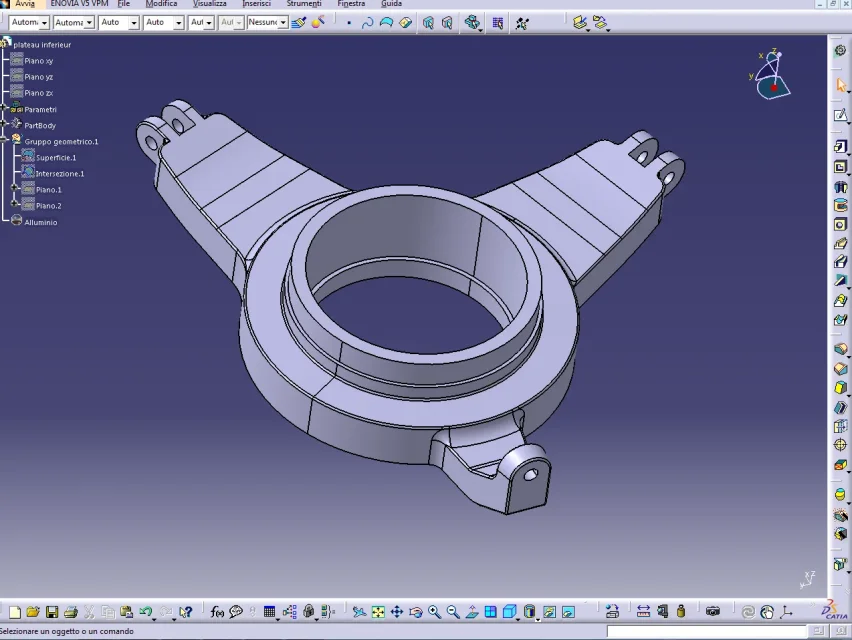Click the What's This help icon
The height and width of the screenshot is (640, 852).
185,612
